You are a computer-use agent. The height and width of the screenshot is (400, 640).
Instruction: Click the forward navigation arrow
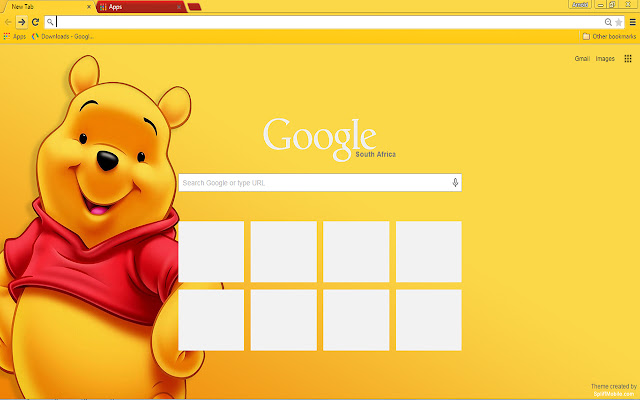pos(21,21)
